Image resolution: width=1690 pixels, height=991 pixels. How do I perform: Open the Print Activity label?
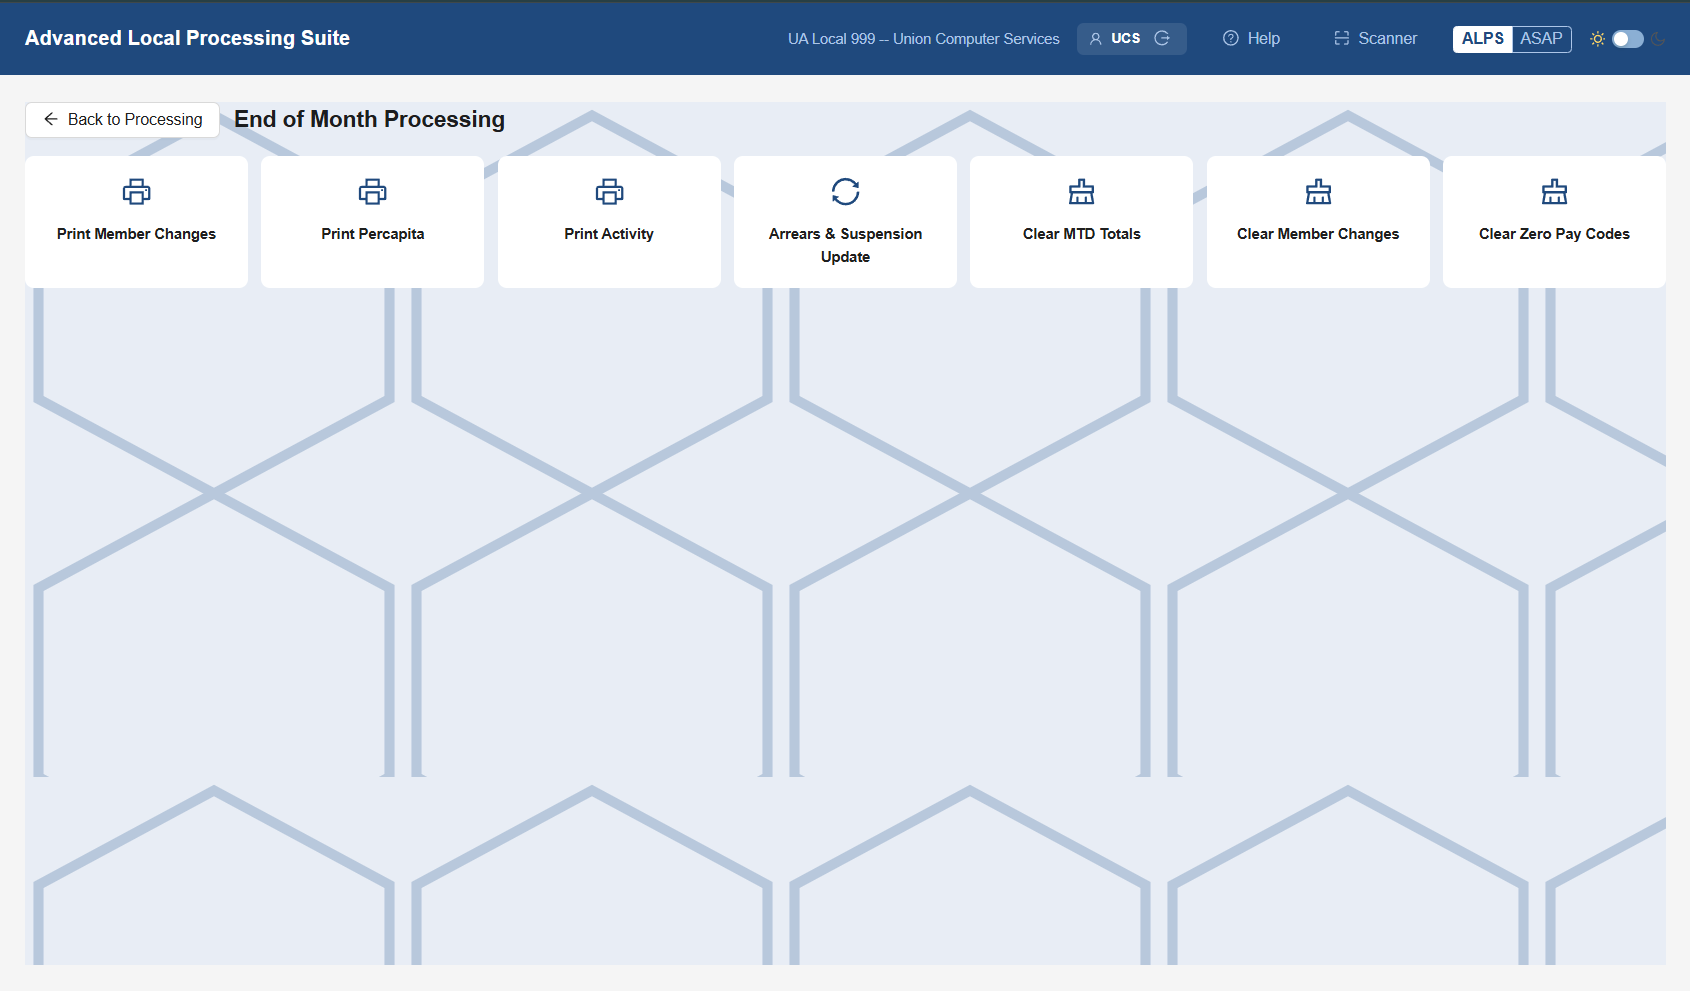click(609, 234)
